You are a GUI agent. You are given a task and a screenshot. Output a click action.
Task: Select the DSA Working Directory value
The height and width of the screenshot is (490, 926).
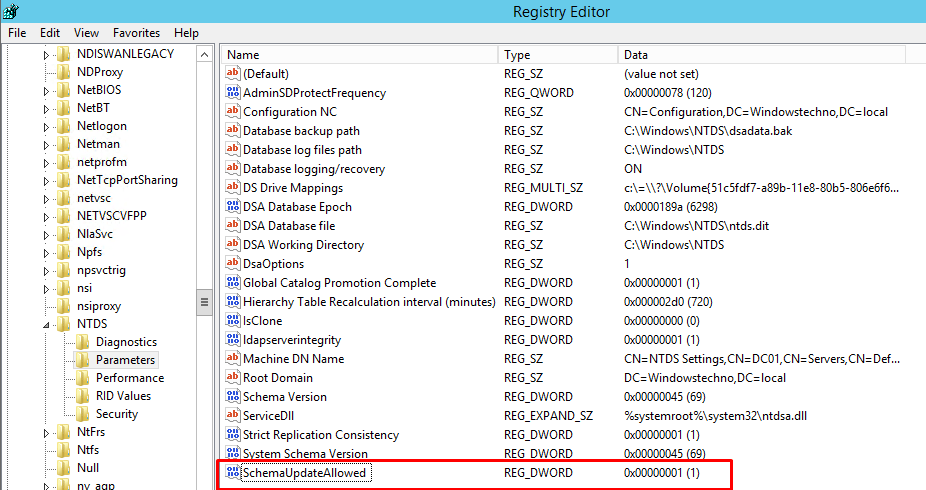tap(304, 244)
